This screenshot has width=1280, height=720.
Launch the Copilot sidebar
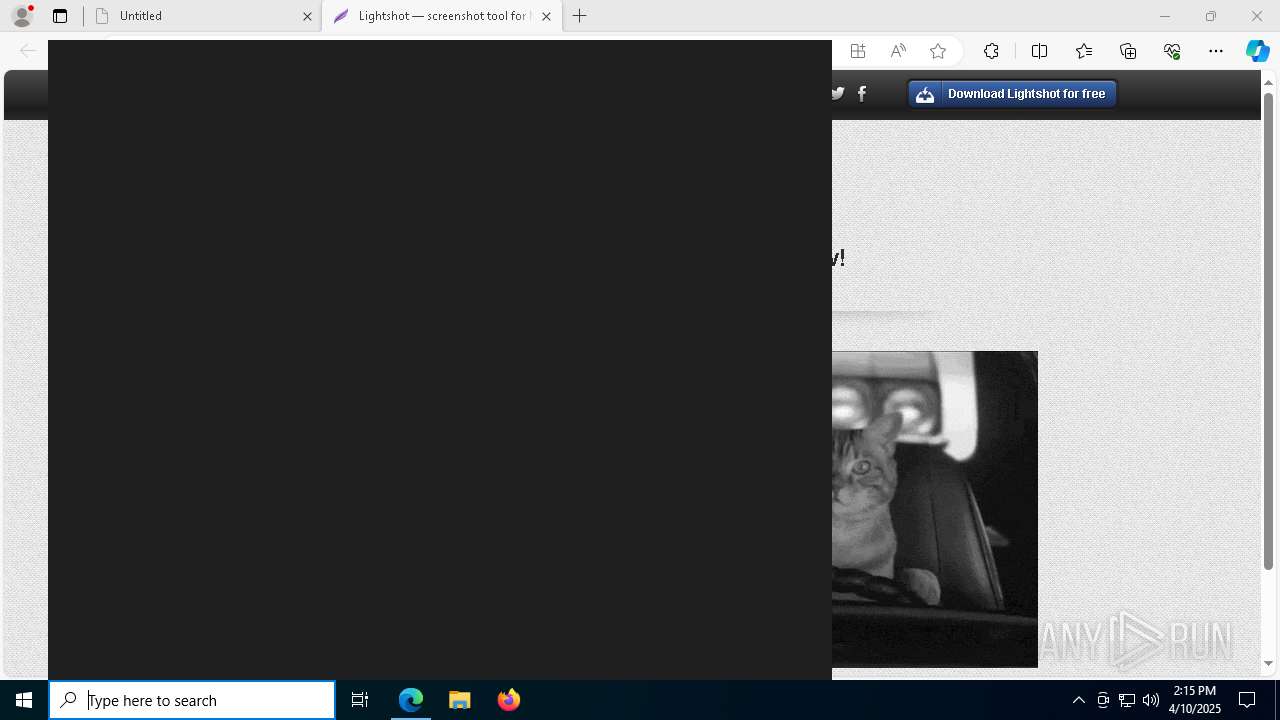pyautogui.click(x=1257, y=51)
